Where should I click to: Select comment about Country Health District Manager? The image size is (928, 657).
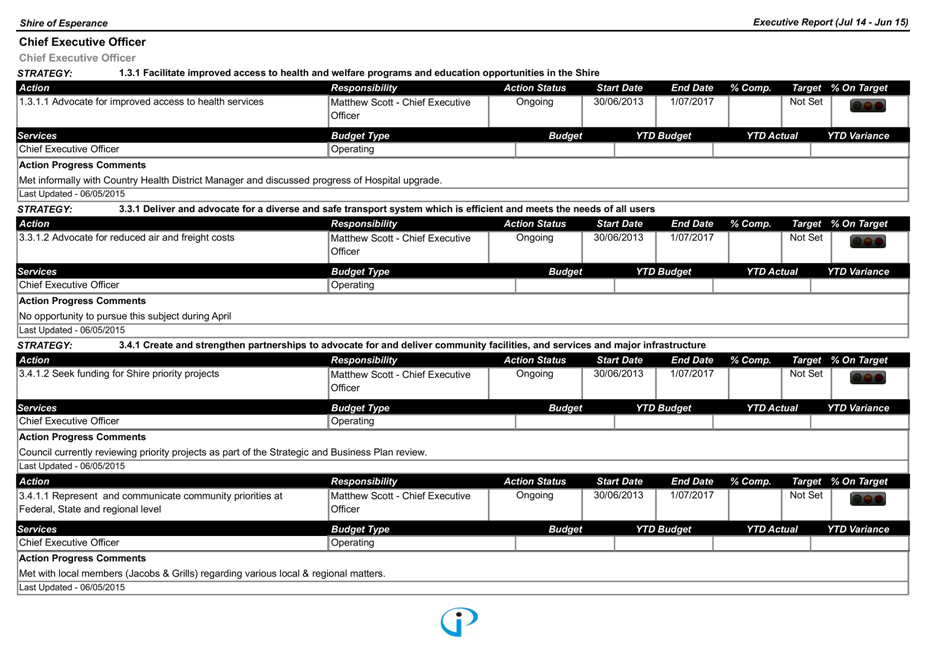(230, 180)
